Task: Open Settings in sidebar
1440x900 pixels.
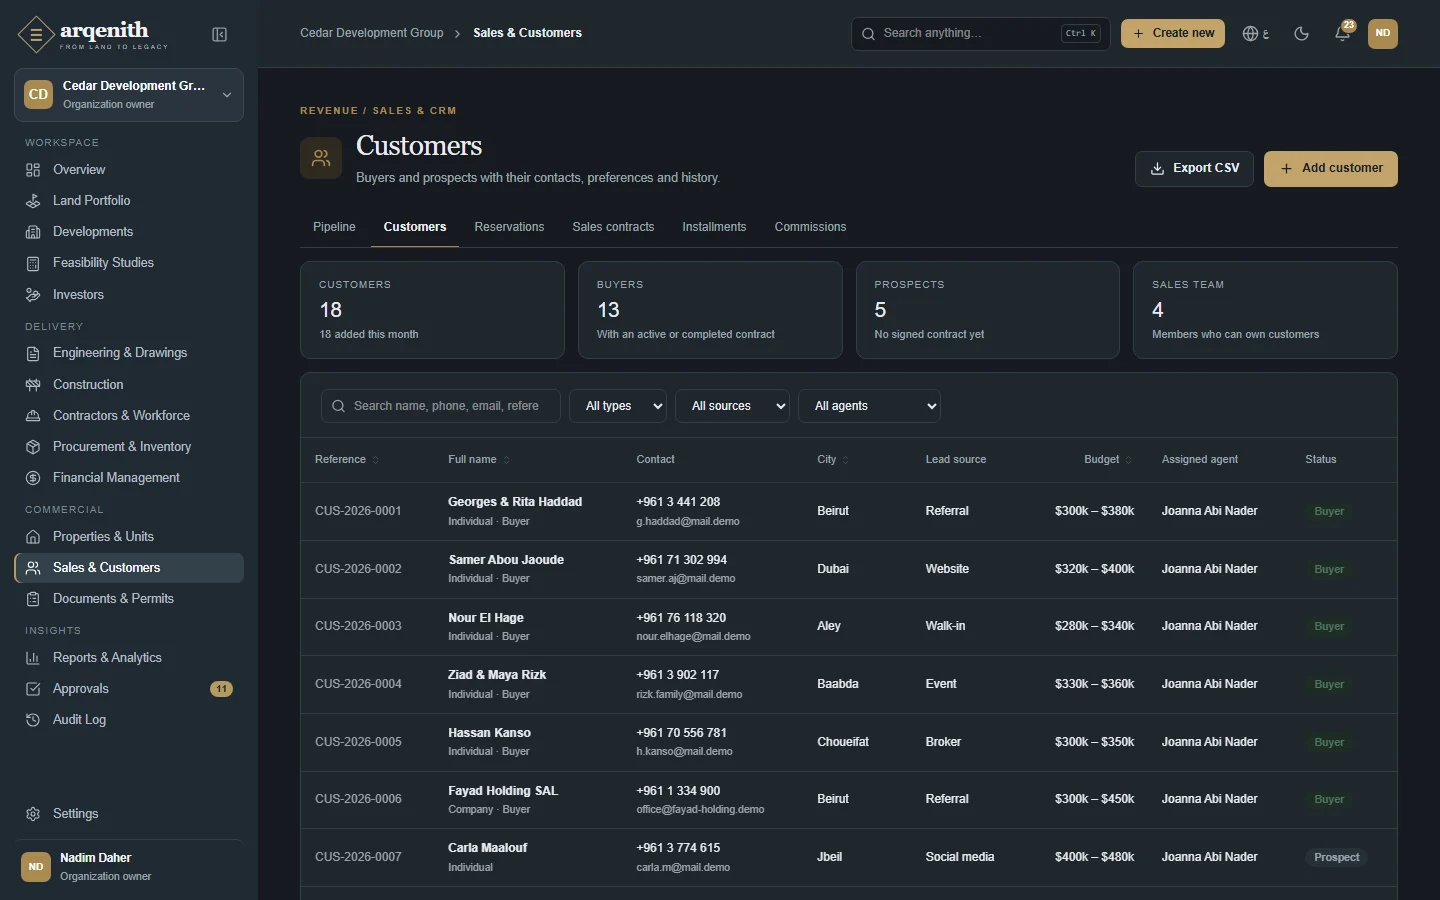Action: (x=129, y=814)
